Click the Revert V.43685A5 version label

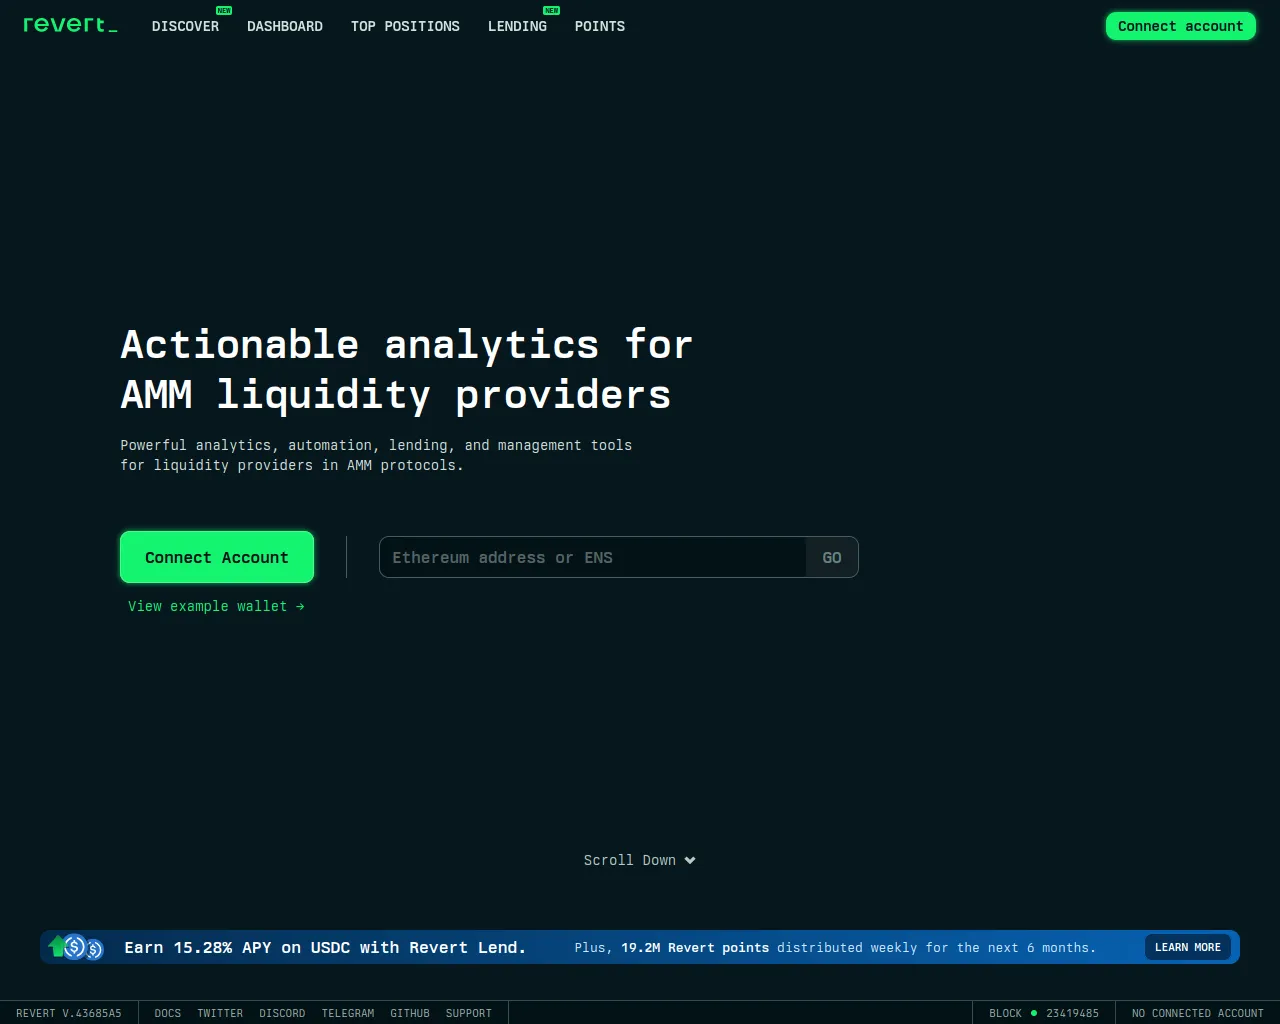[69, 1013]
